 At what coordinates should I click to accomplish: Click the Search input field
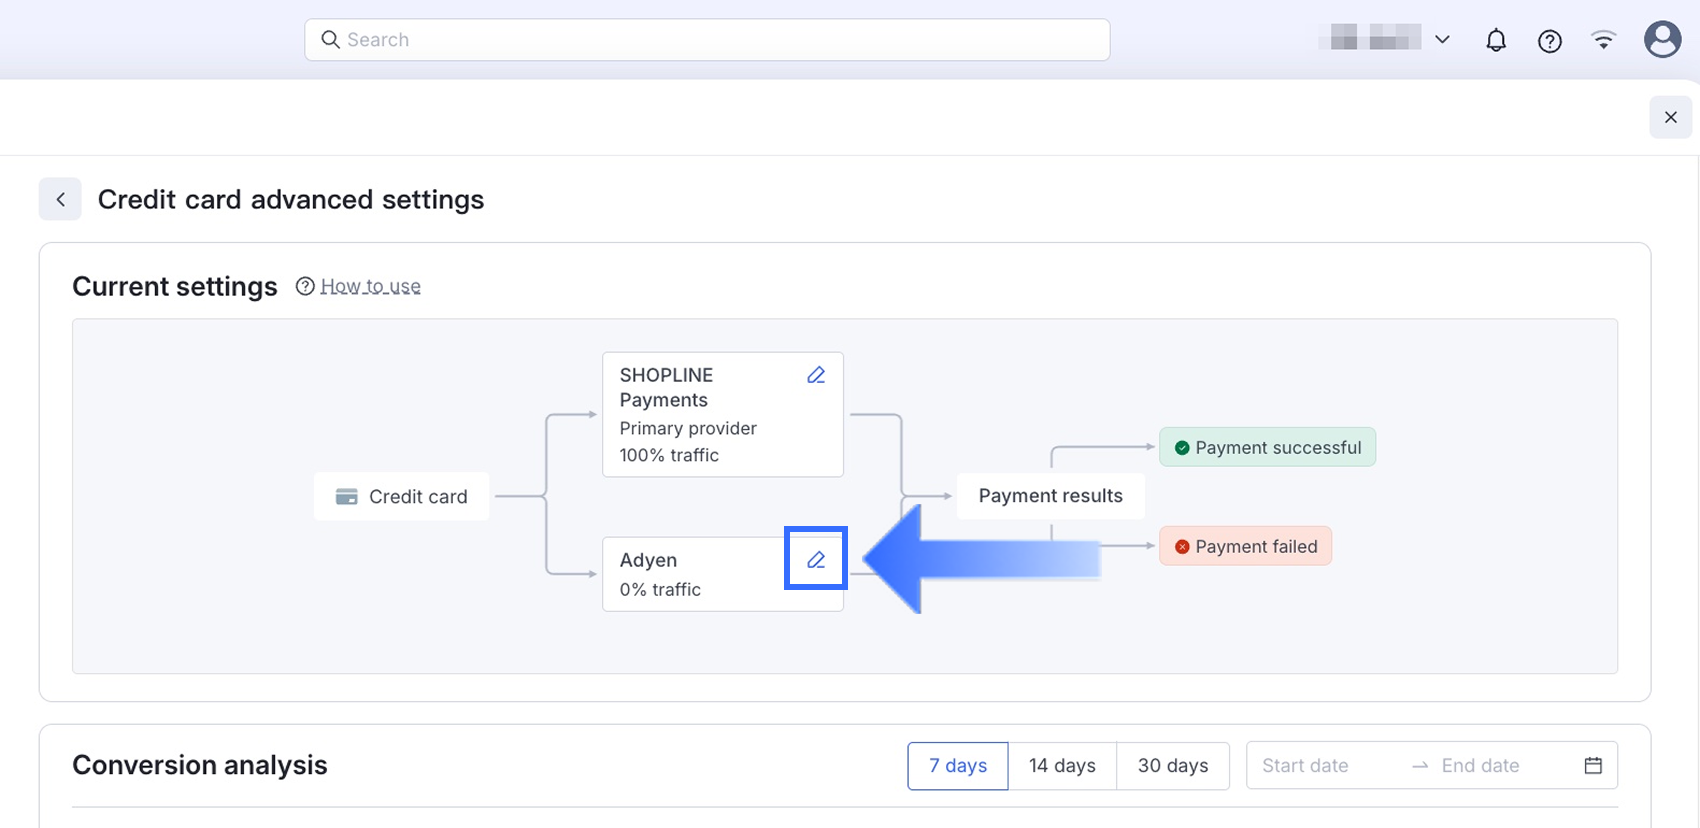point(707,40)
